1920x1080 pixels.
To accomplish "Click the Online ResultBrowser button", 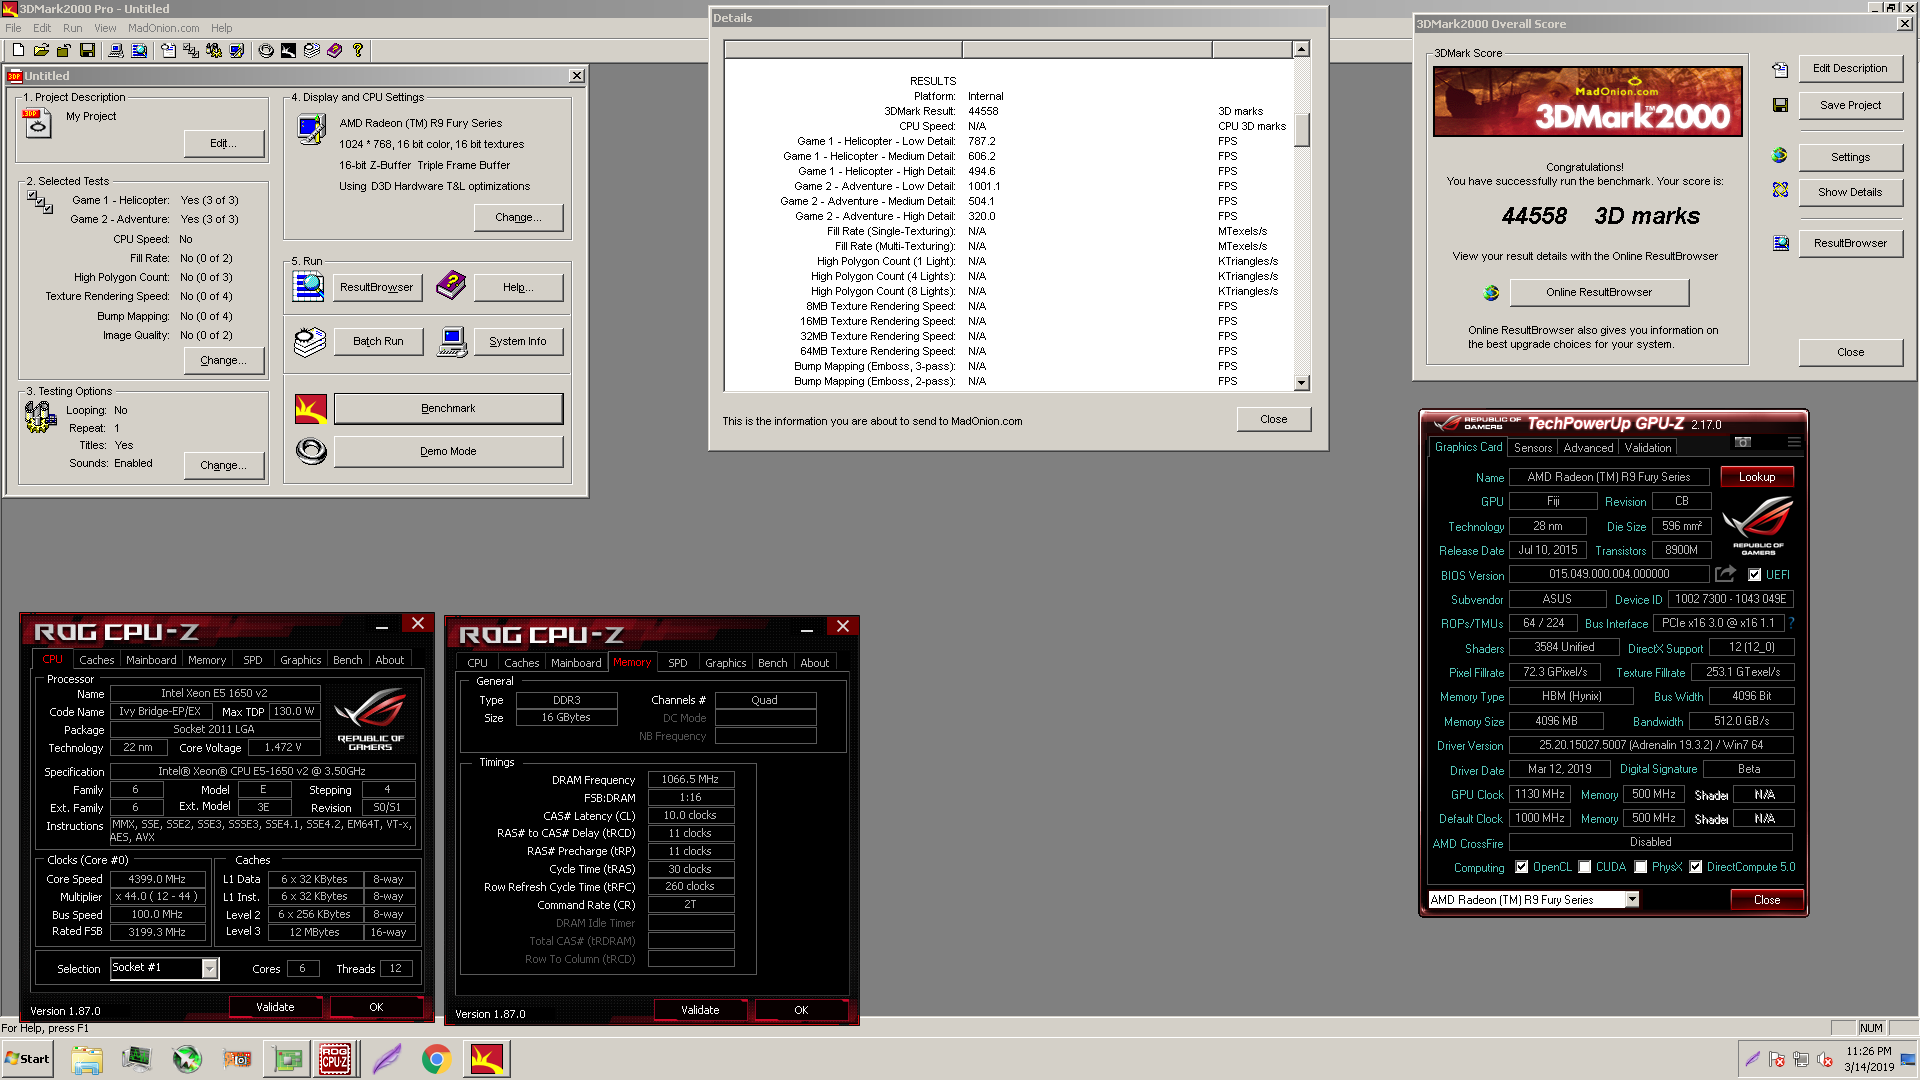I will click(x=1598, y=292).
